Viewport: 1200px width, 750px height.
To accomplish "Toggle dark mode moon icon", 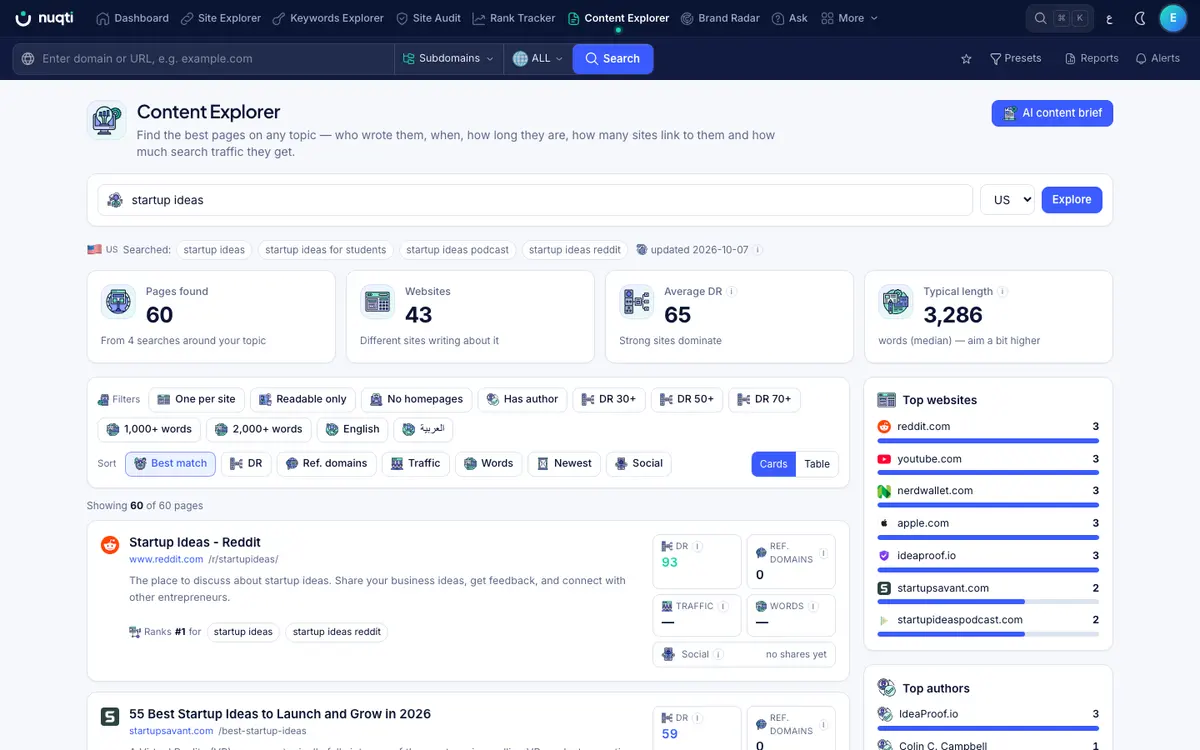I will [x=1141, y=18].
